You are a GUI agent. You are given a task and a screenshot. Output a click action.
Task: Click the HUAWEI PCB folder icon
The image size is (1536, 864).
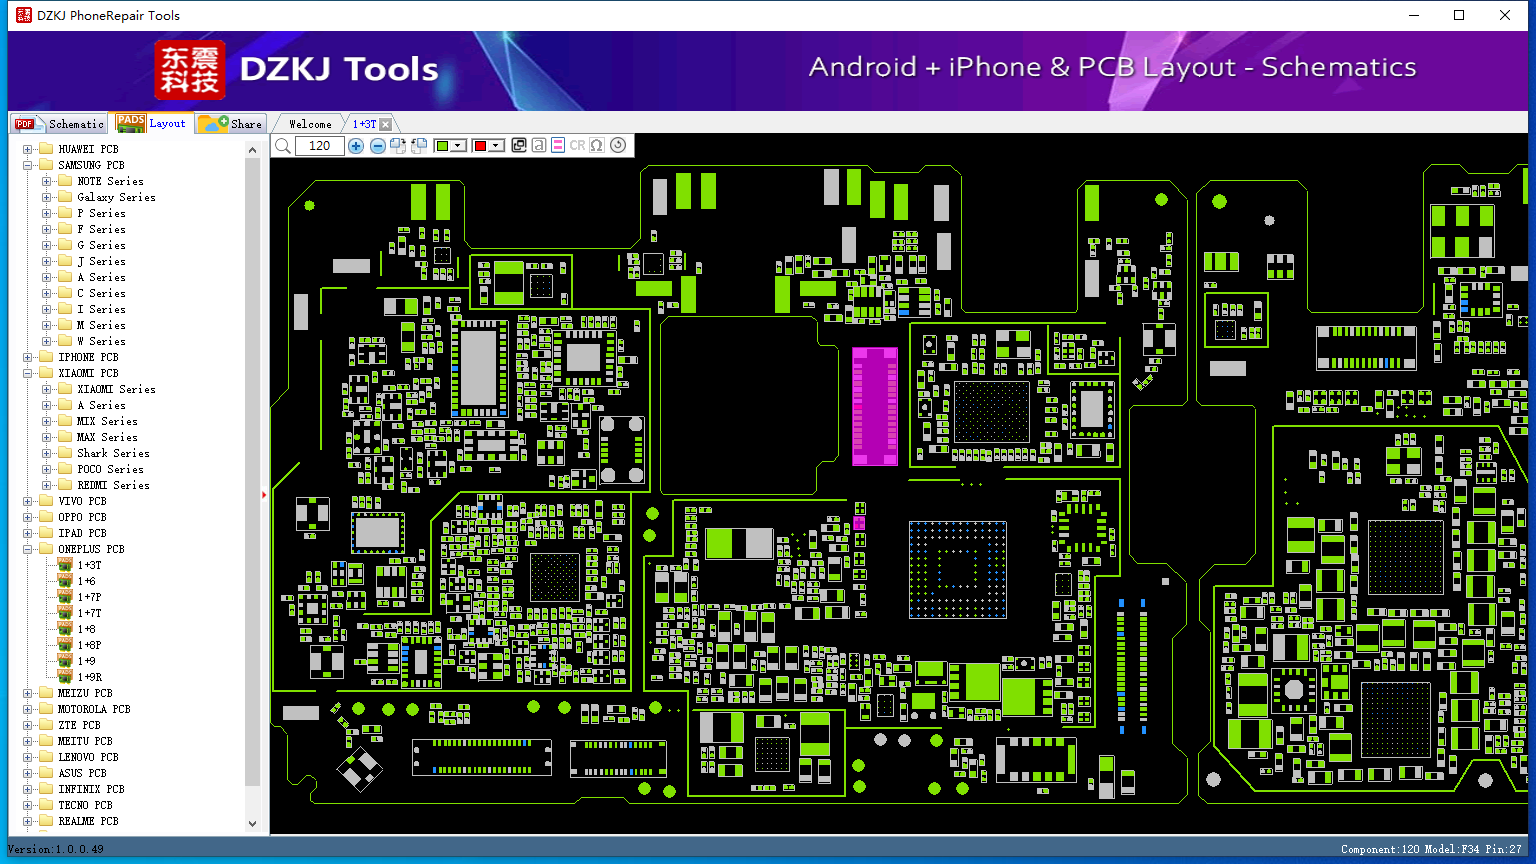click(x=45, y=149)
